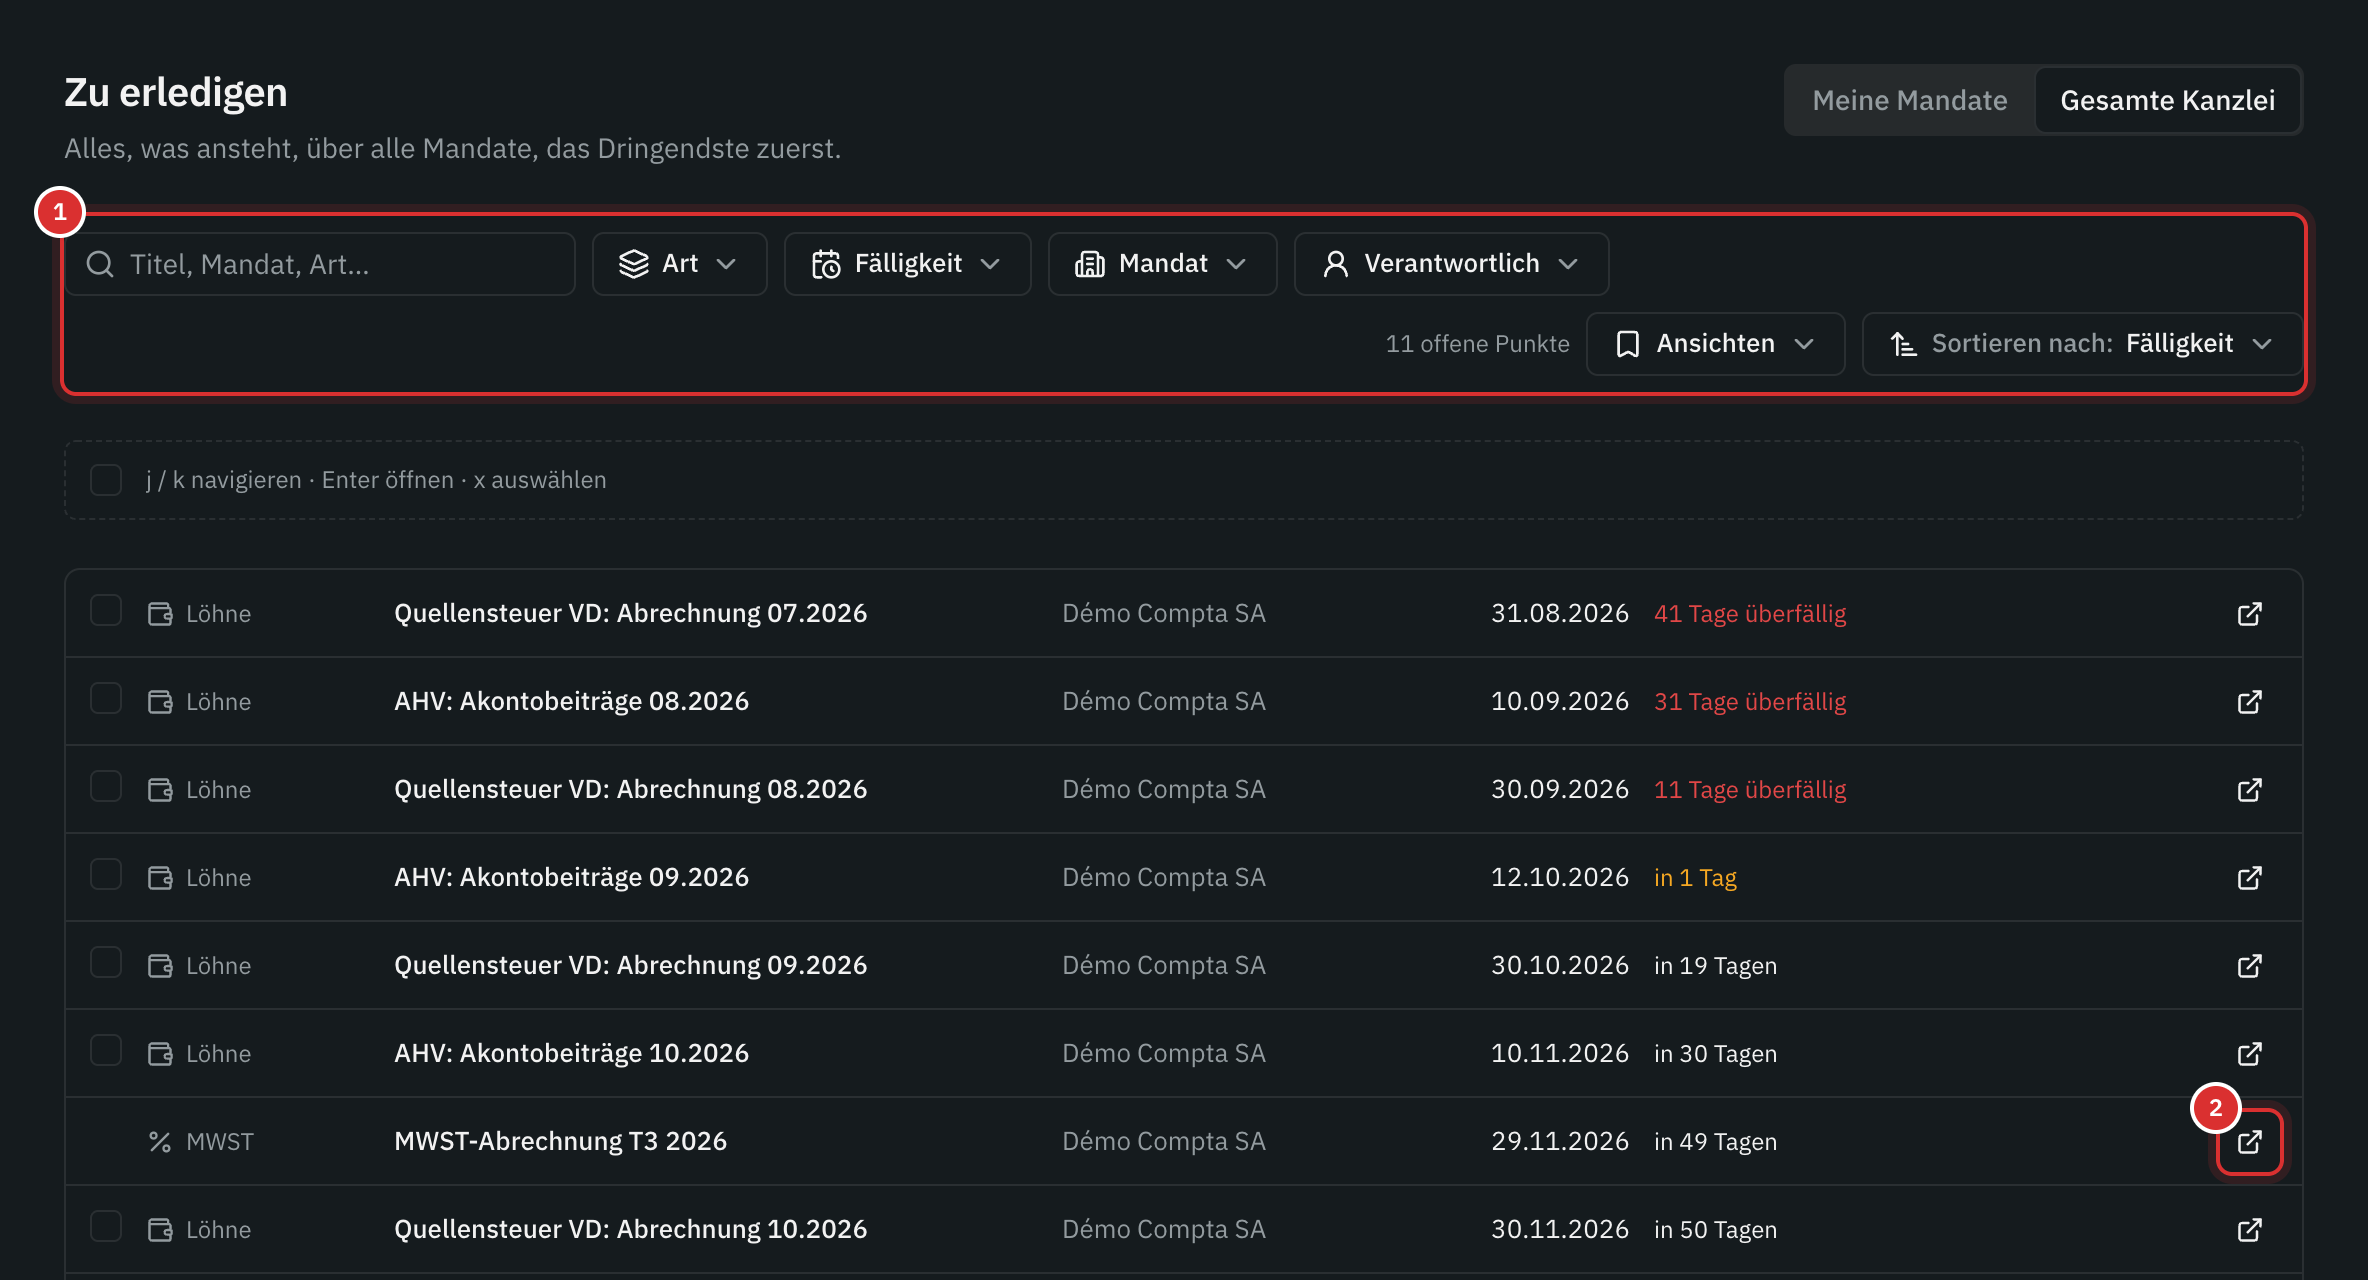Image resolution: width=2368 pixels, height=1280 pixels.
Task: Click the wallet icon in the Quellensteuer 07.2026 row
Action: [x=160, y=614]
